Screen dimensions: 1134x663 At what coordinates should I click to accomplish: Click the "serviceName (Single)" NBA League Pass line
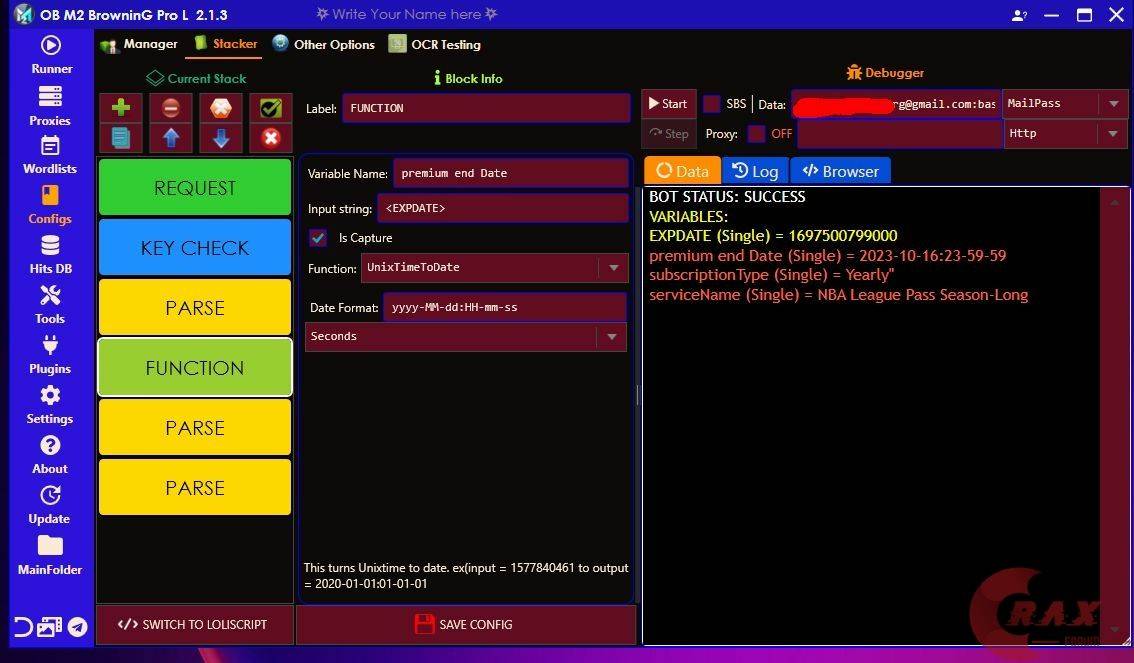click(x=838, y=294)
